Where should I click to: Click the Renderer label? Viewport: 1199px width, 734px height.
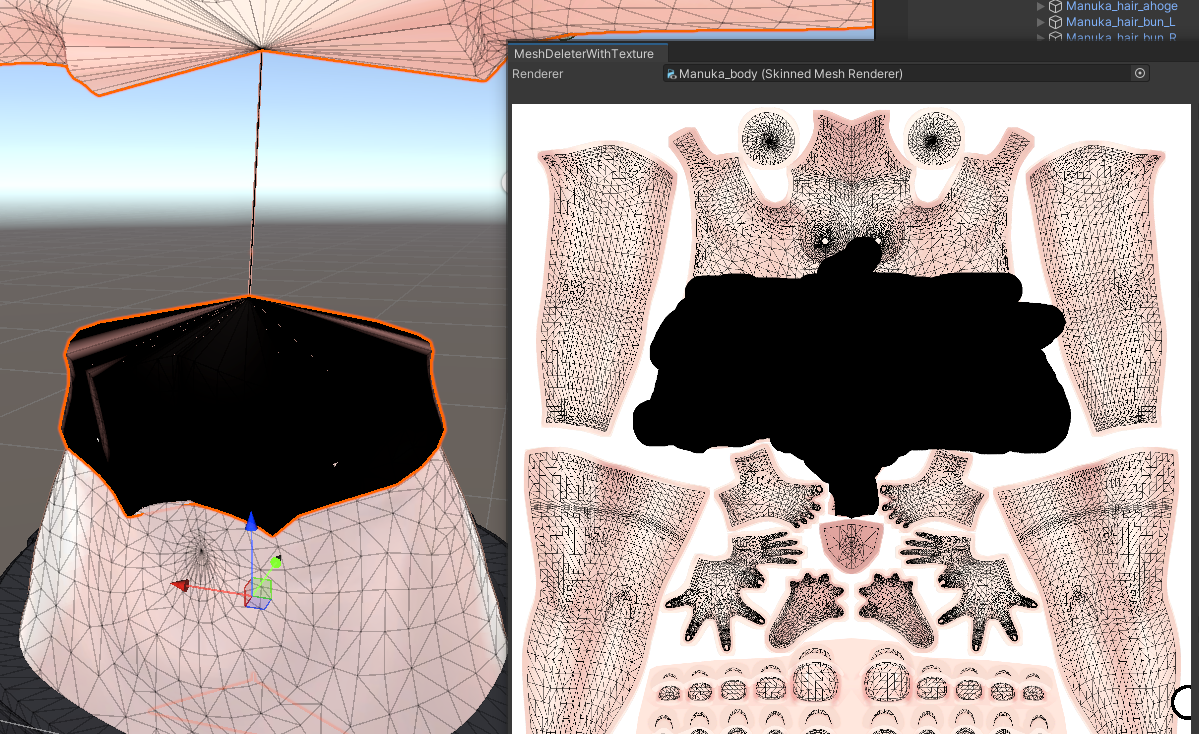tap(537, 74)
